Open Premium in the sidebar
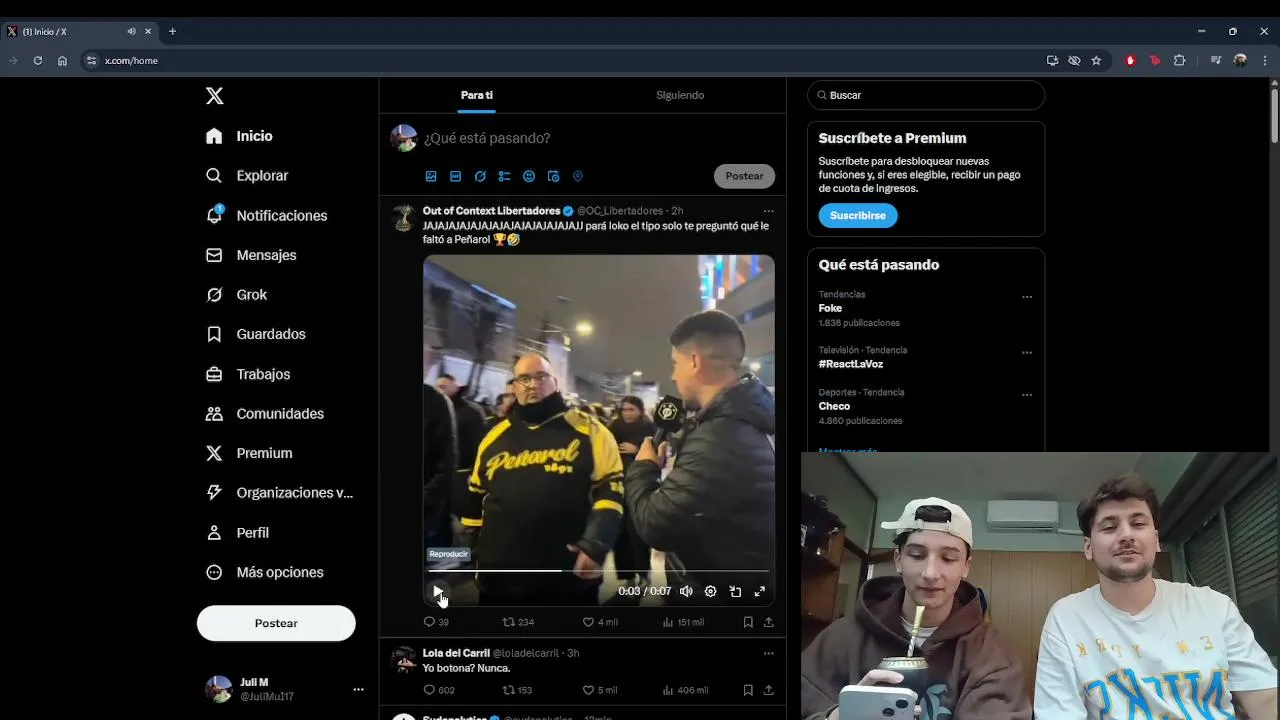The image size is (1280, 720). point(249,453)
